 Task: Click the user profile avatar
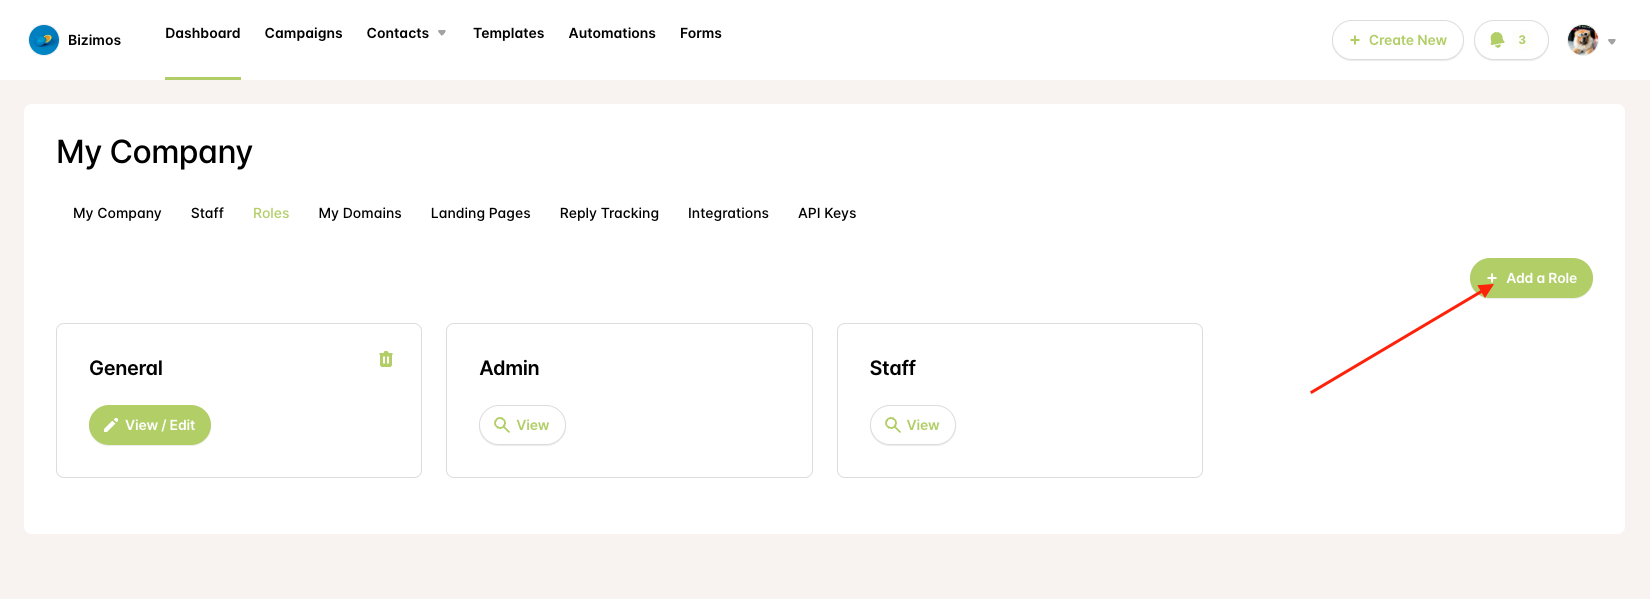(1583, 40)
